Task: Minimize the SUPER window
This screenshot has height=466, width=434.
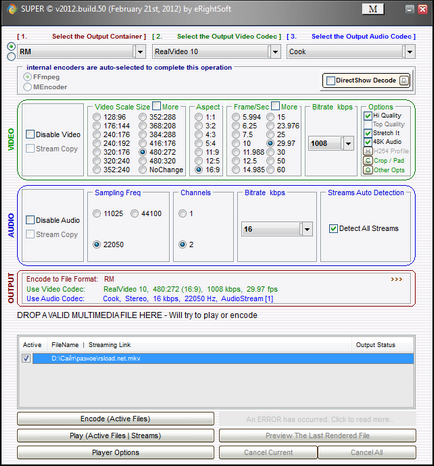Action: click(409, 9)
